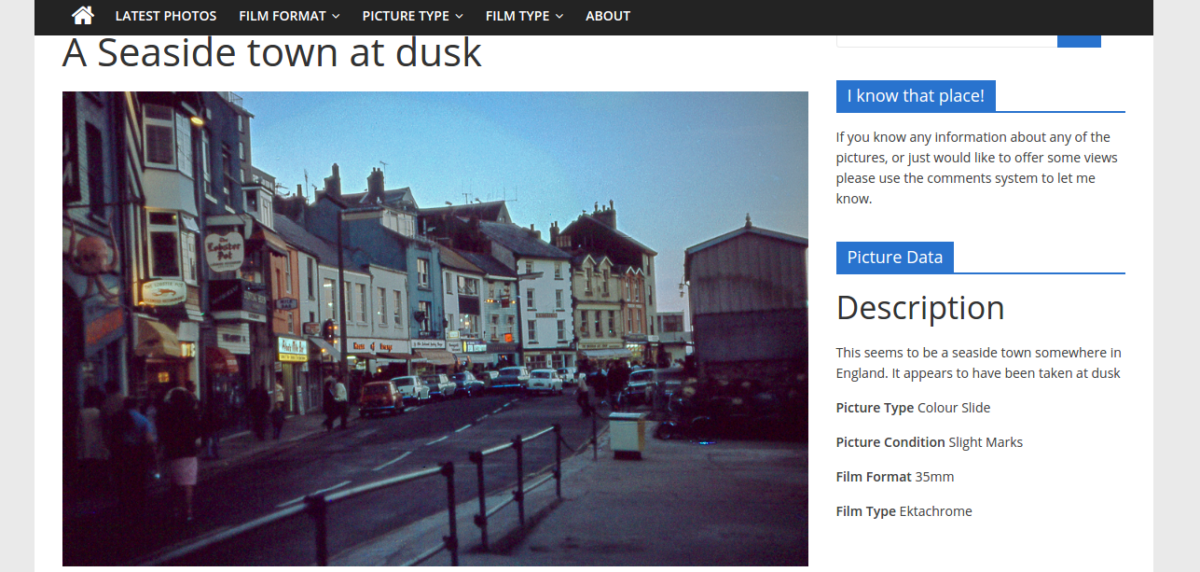Viewport: 1200px width, 572px height.
Task: Expand the Film Format dropdown chevron
Action: 335,16
